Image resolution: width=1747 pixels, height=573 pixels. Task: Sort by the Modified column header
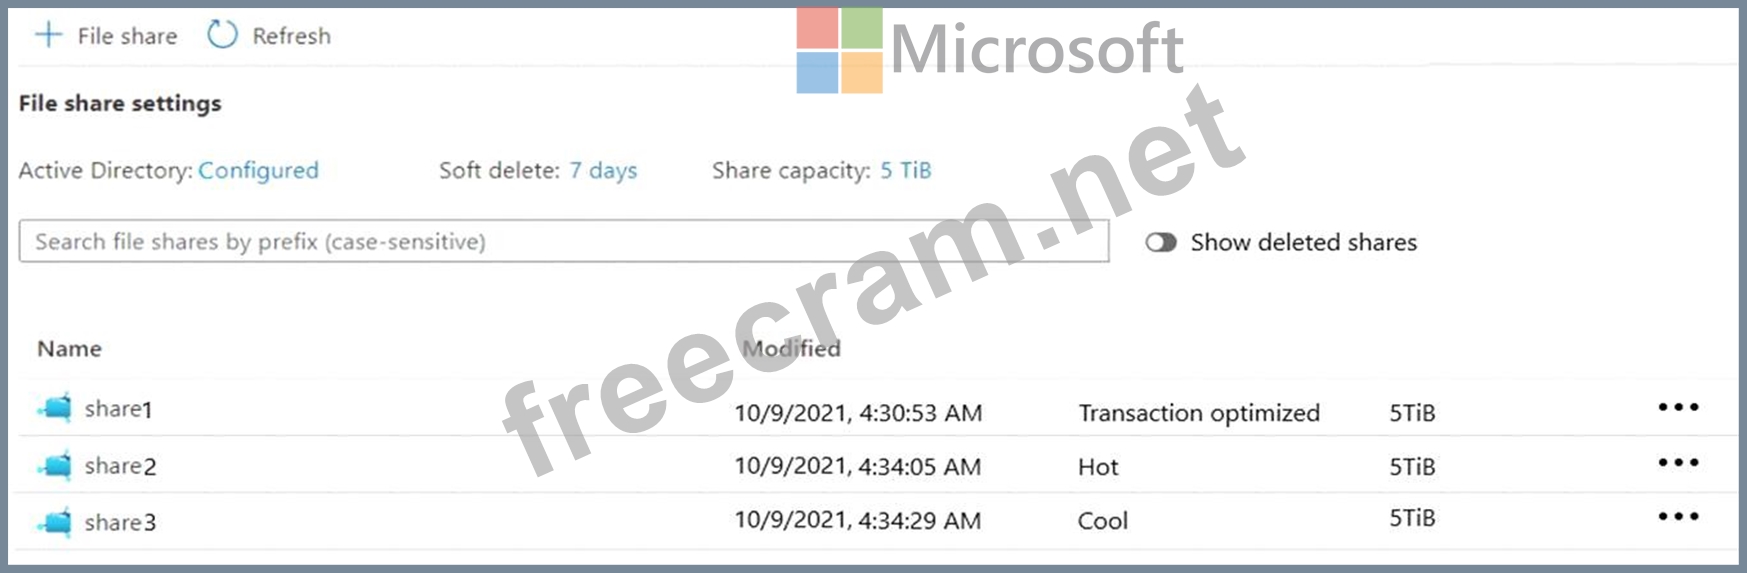(791, 349)
